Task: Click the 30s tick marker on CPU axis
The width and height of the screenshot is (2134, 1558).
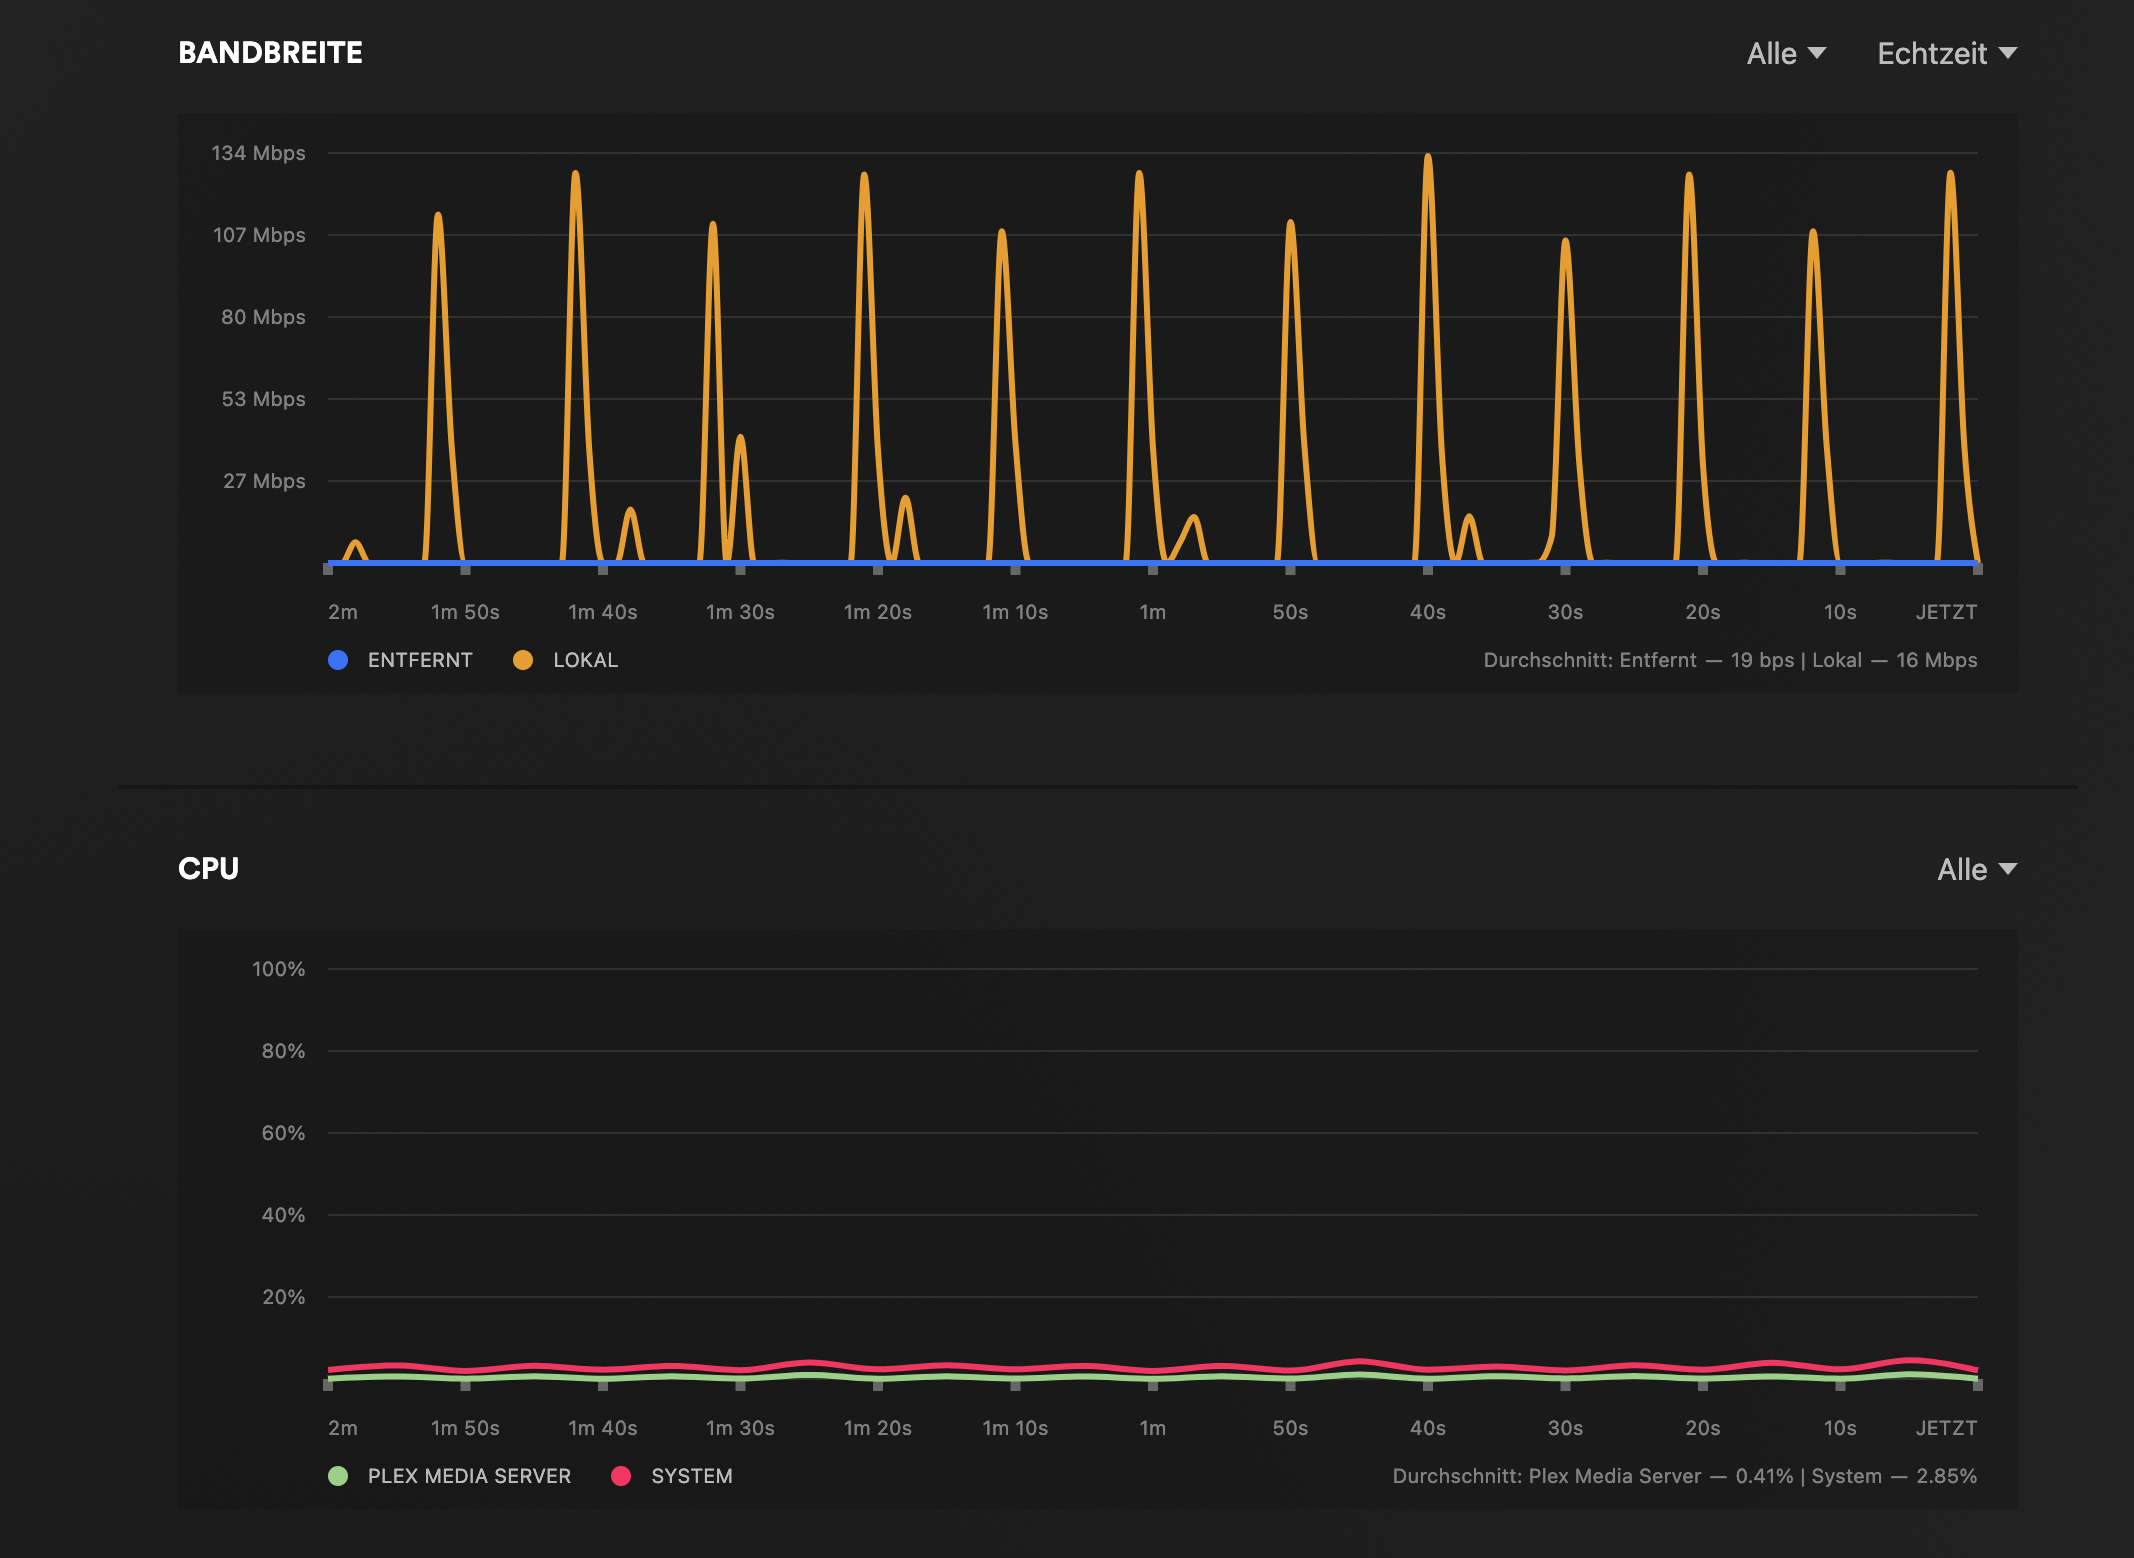Action: pyautogui.click(x=1565, y=1385)
